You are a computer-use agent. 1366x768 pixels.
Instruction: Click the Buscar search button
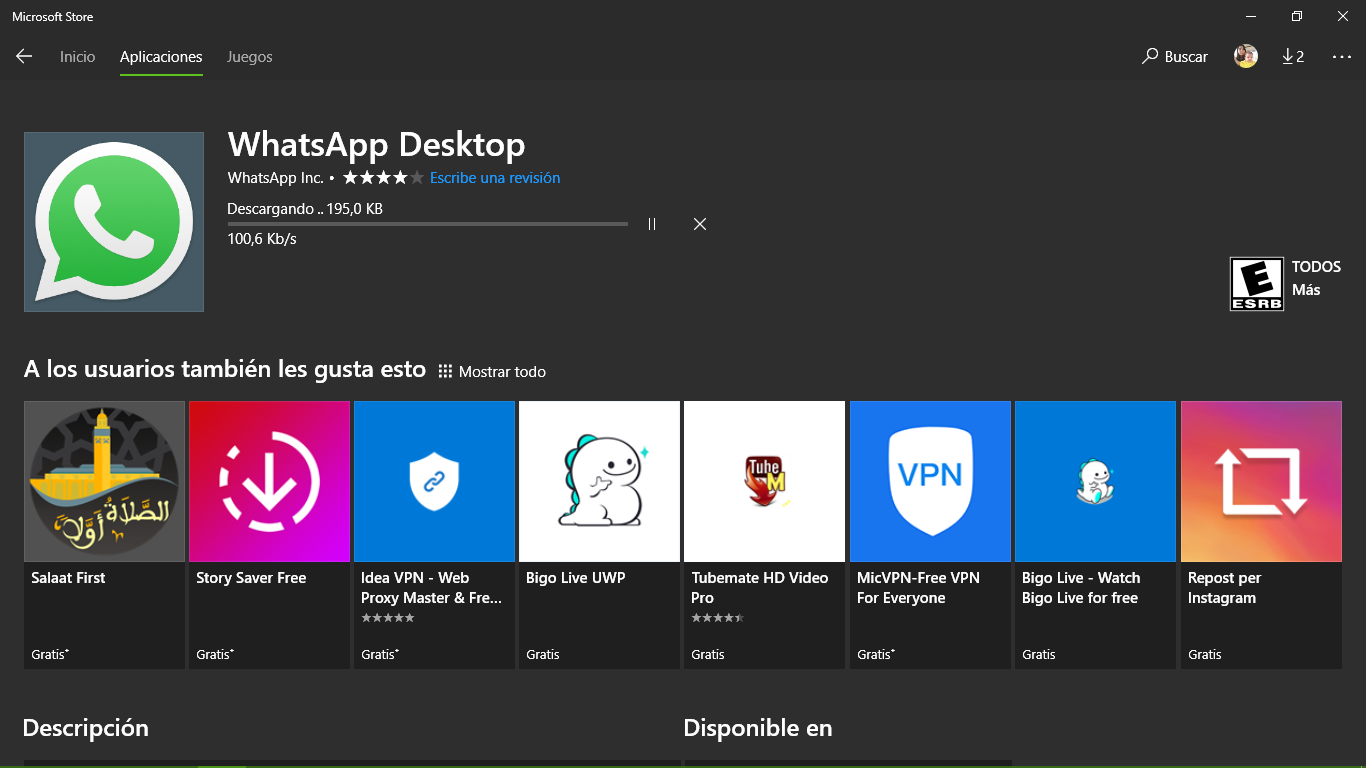(1175, 57)
